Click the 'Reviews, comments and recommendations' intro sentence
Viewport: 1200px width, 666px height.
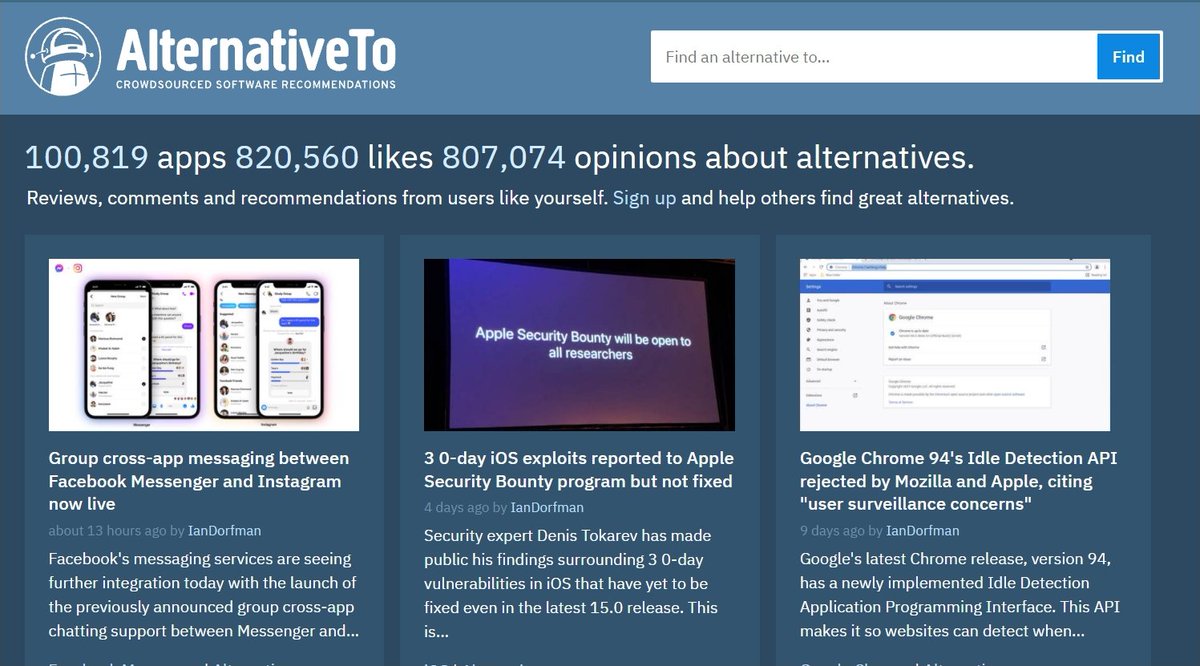click(520, 198)
